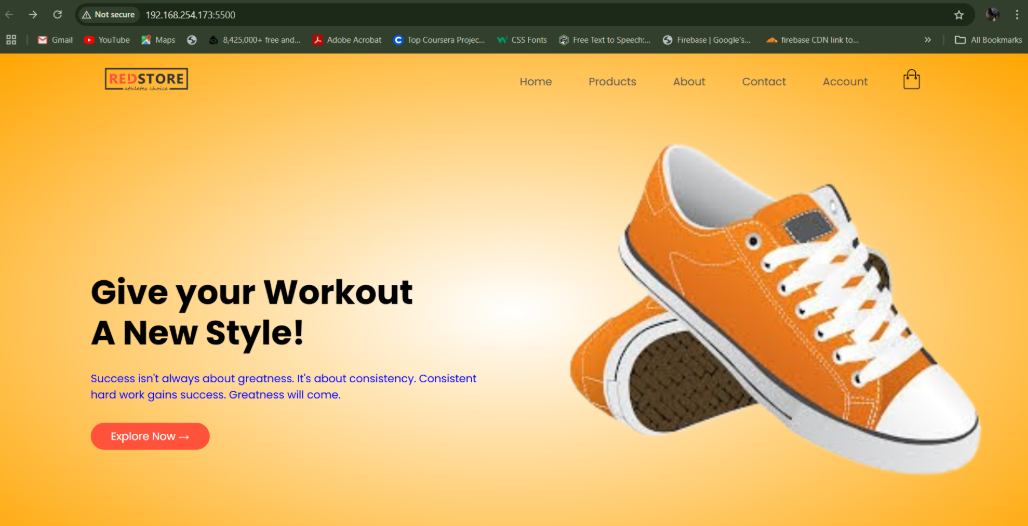Screen dimensions: 1028x526
Task: Open the apps grid in bookmarks bar
Action: [12, 40]
